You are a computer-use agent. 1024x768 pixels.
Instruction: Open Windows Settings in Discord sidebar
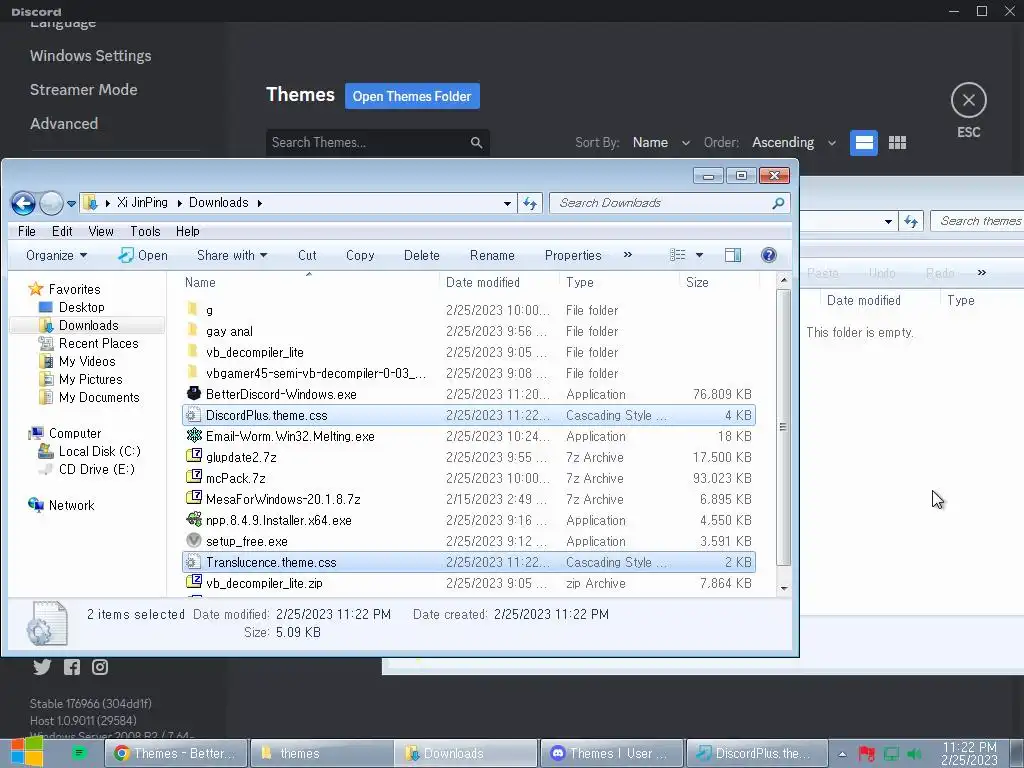click(91, 56)
